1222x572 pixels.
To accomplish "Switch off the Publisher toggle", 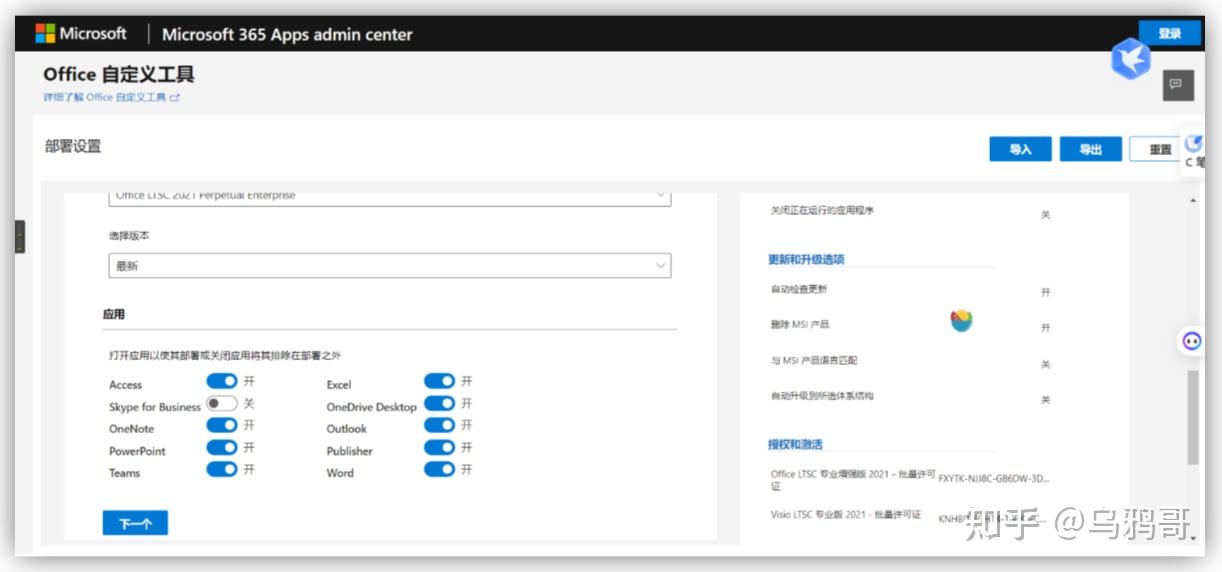I will point(440,447).
